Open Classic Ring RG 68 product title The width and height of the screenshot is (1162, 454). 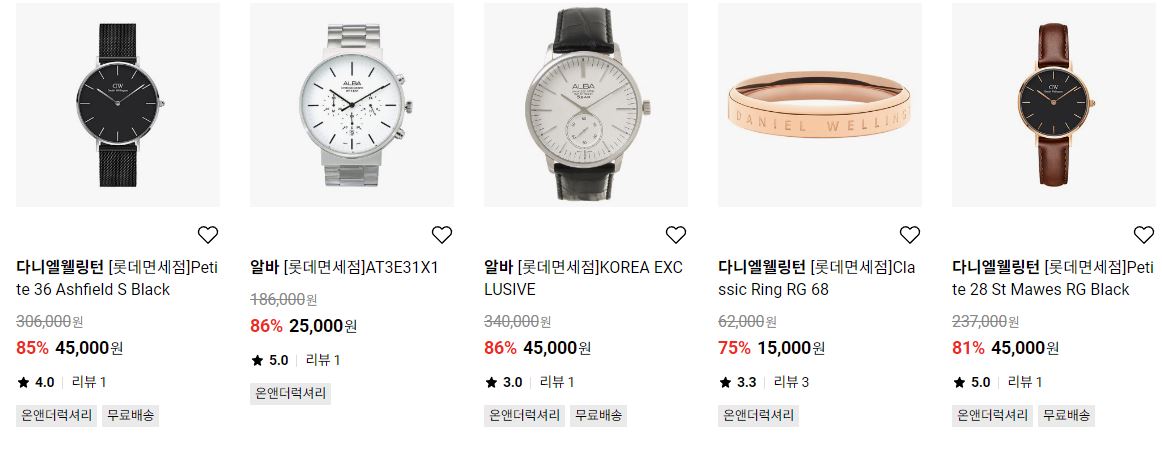pos(817,278)
